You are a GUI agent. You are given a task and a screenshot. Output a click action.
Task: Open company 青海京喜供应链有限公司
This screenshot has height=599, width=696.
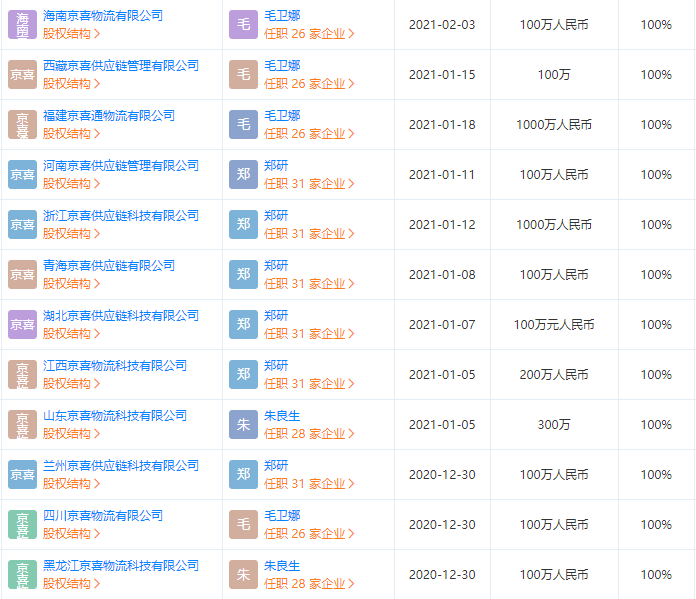(x=109, y=266)
